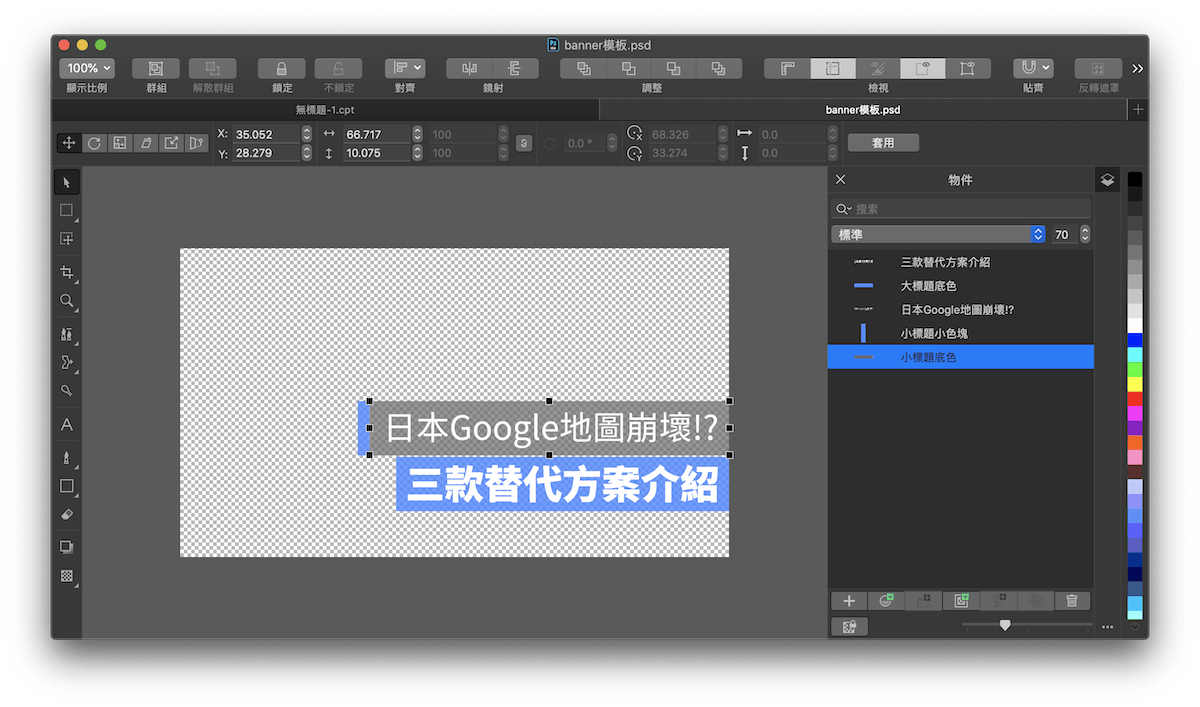Select the Eraser tool
Image resolution: width=1200 pixels, height=707 pixels.
(x=67, y=514)
